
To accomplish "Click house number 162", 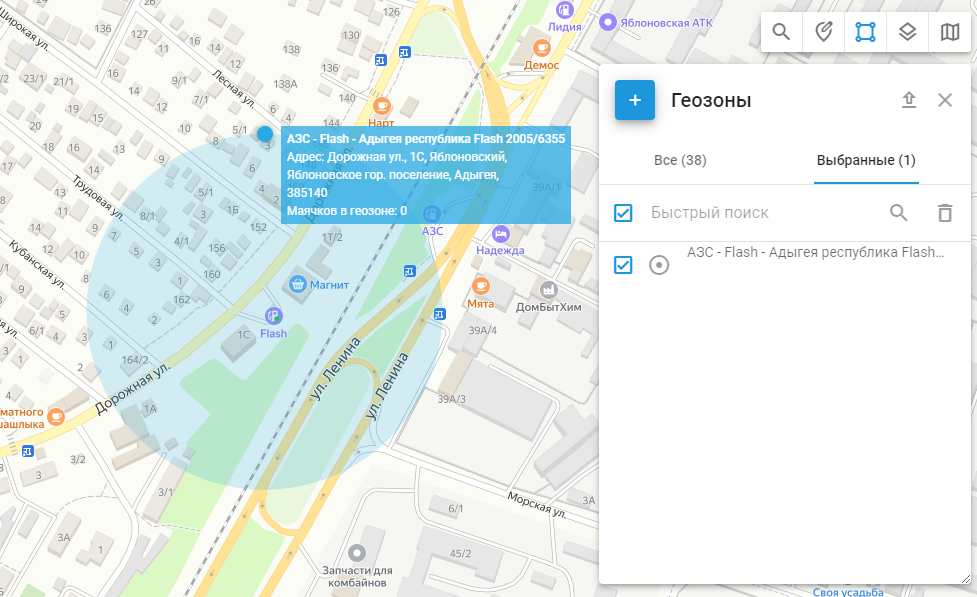I will (x=181, y=300).
